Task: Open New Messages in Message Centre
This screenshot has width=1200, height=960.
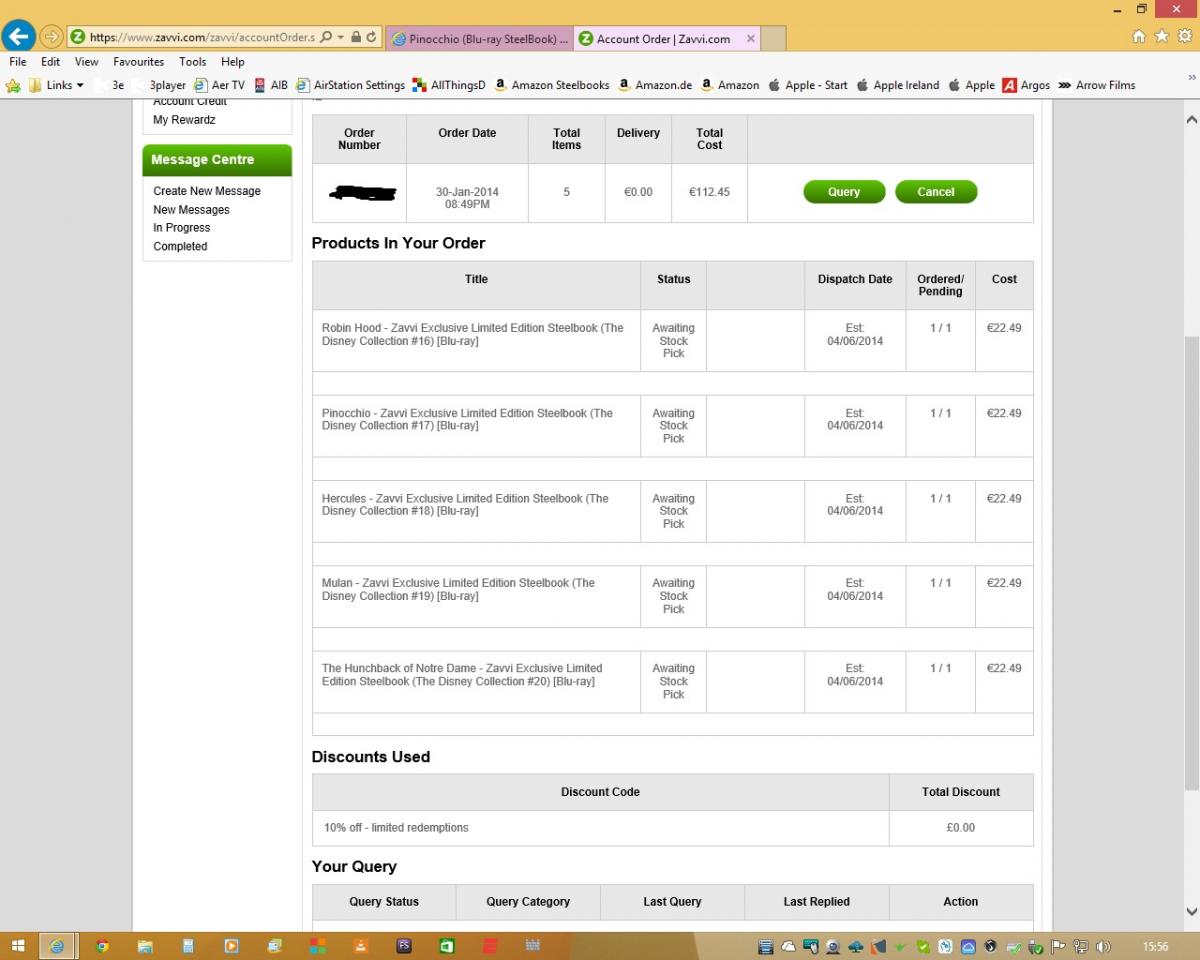Action: coord(191,210)
